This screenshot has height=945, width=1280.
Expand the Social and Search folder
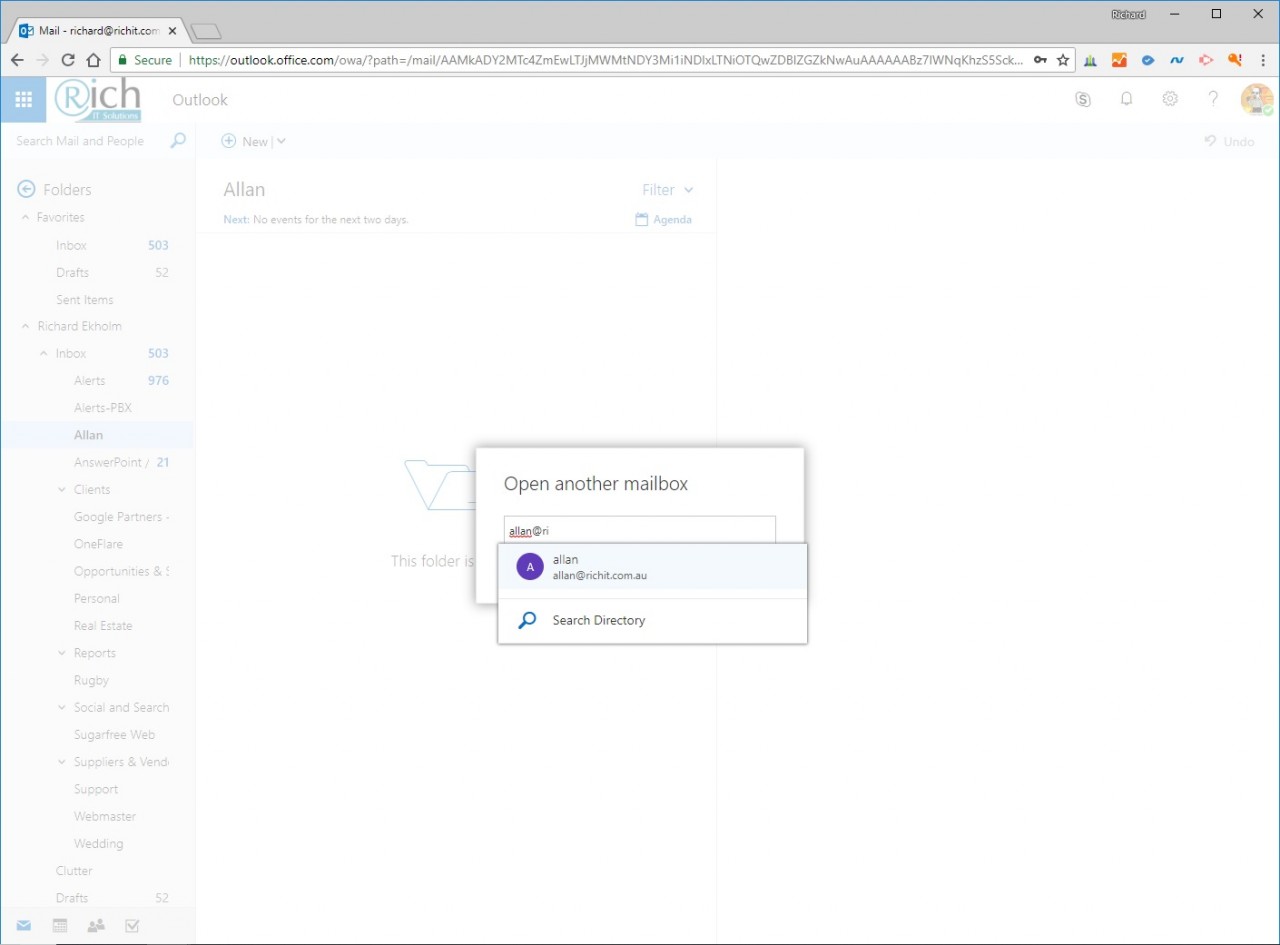coord(62,708)
